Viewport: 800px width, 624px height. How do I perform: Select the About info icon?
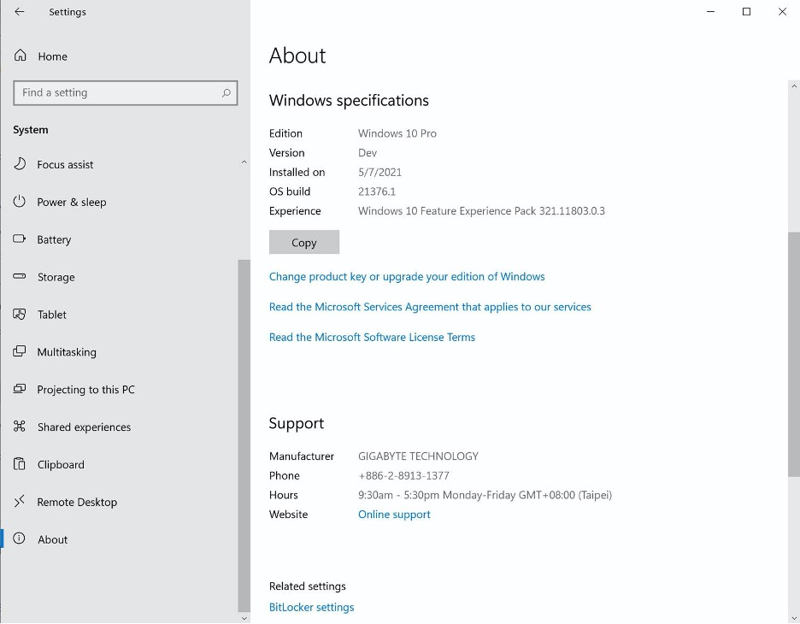pos(19,539)
